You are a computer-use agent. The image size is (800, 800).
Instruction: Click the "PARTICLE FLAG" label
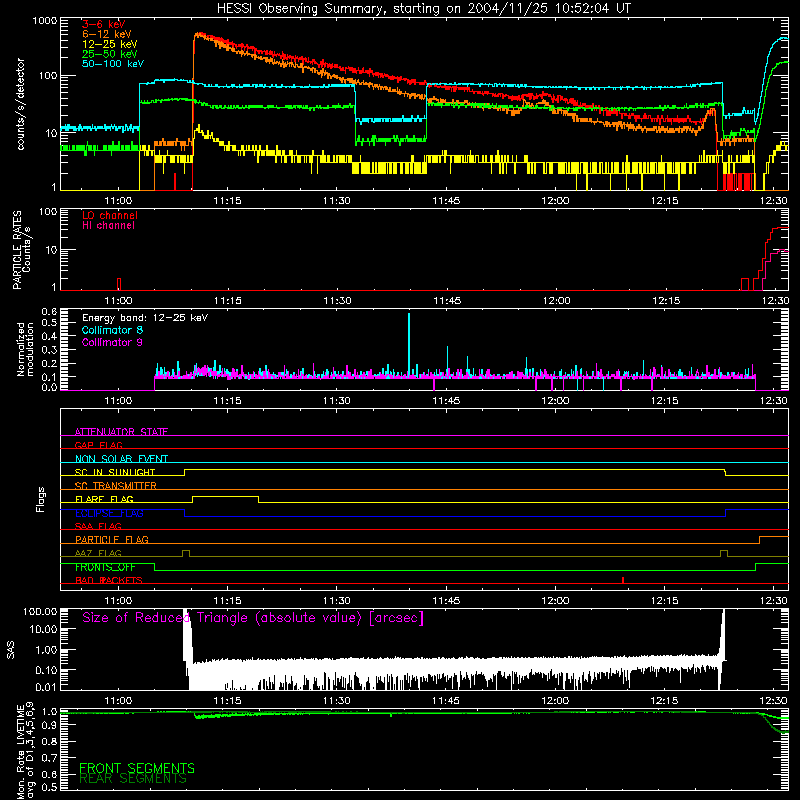click(x=112, y=540)
